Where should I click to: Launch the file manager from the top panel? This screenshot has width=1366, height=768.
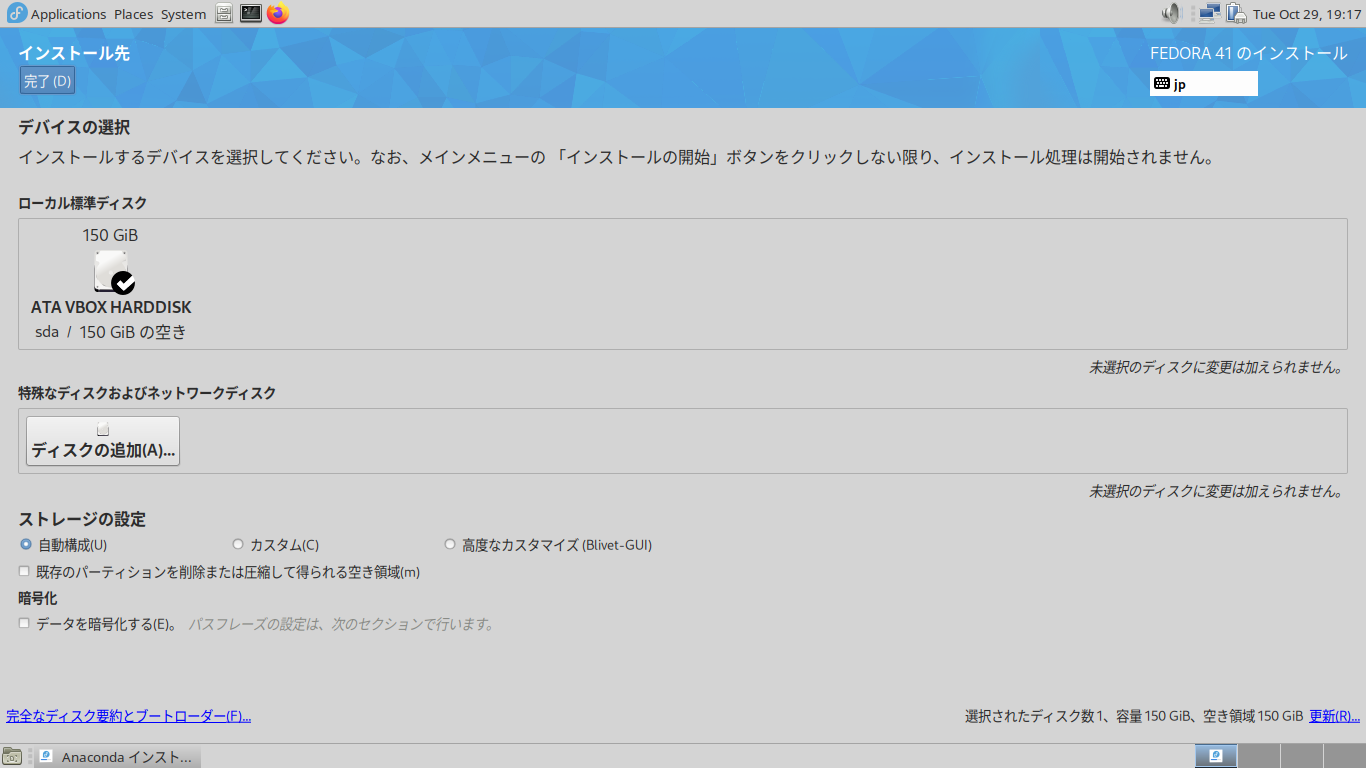[x=224, y=14]
